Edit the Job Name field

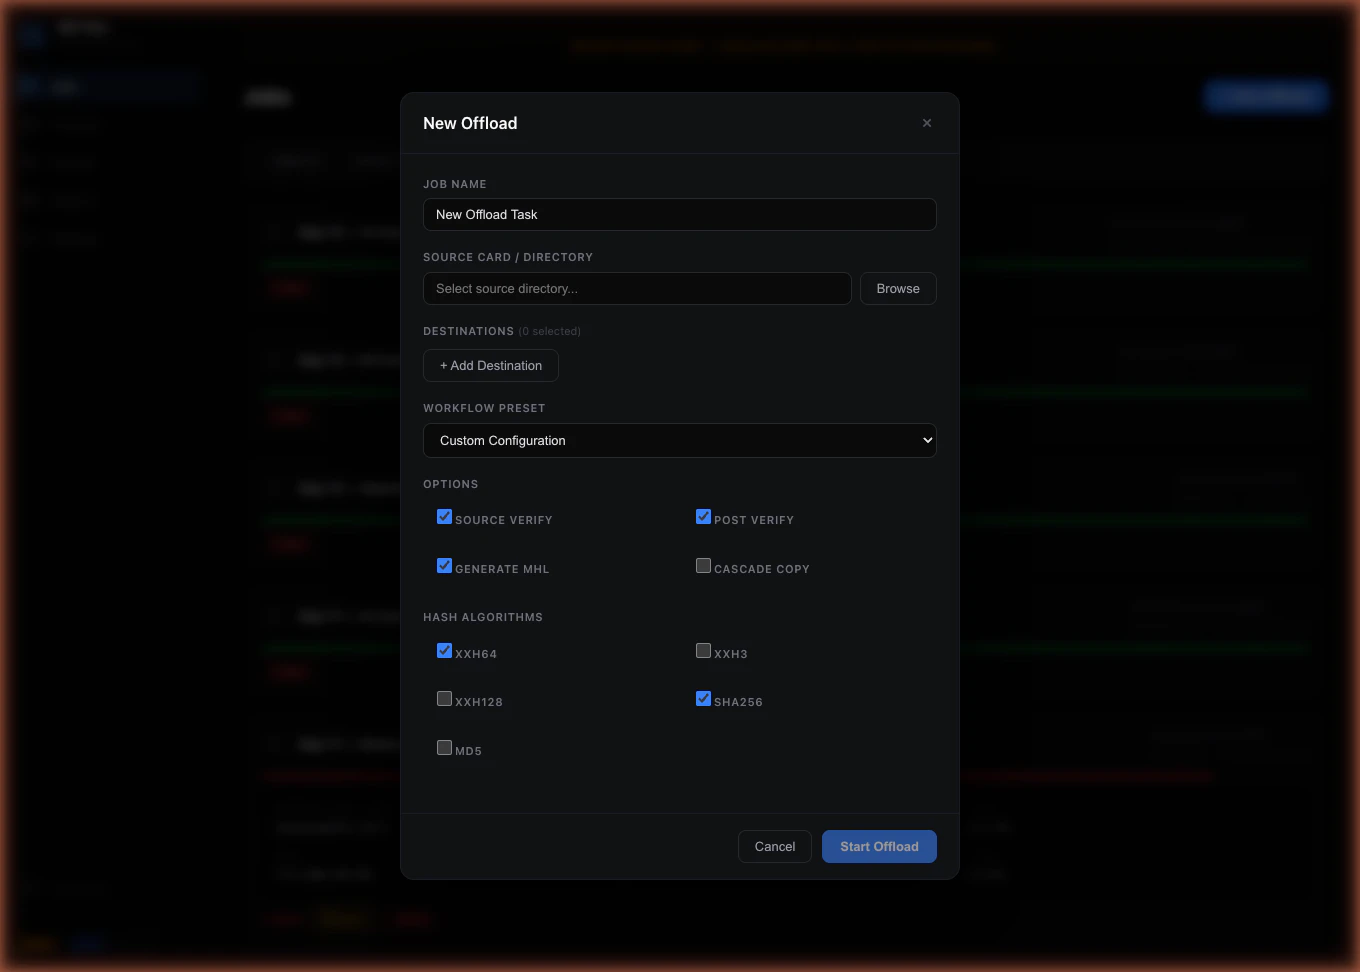click(x=680, y=215)
